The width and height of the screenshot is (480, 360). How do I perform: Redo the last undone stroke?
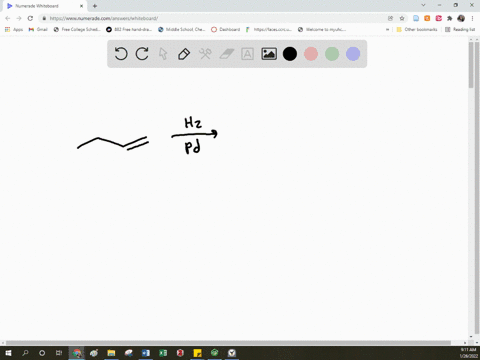pos(142,54)
